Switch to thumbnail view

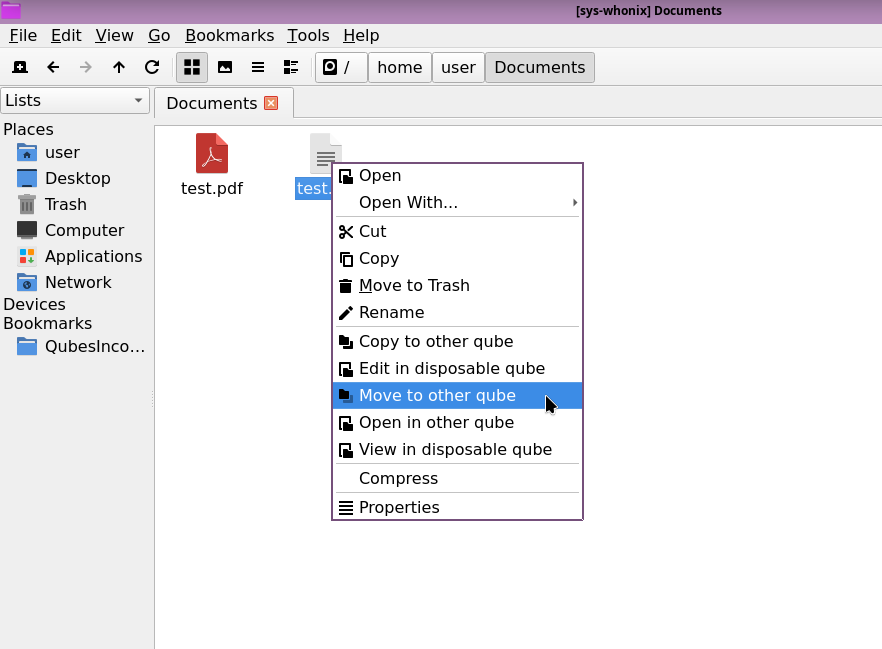(225, 67)
